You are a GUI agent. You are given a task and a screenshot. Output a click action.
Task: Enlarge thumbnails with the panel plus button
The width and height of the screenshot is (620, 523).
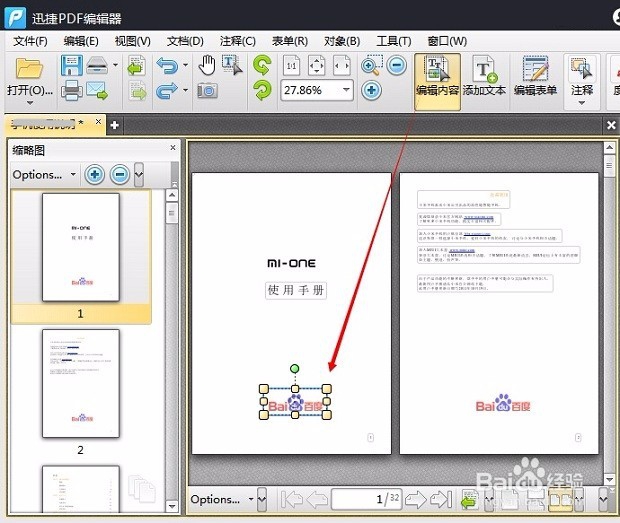click(x=94, y=174)
